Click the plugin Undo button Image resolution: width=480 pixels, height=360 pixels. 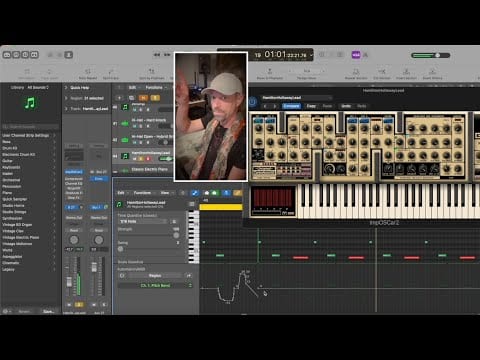click(x=346, y=106)
